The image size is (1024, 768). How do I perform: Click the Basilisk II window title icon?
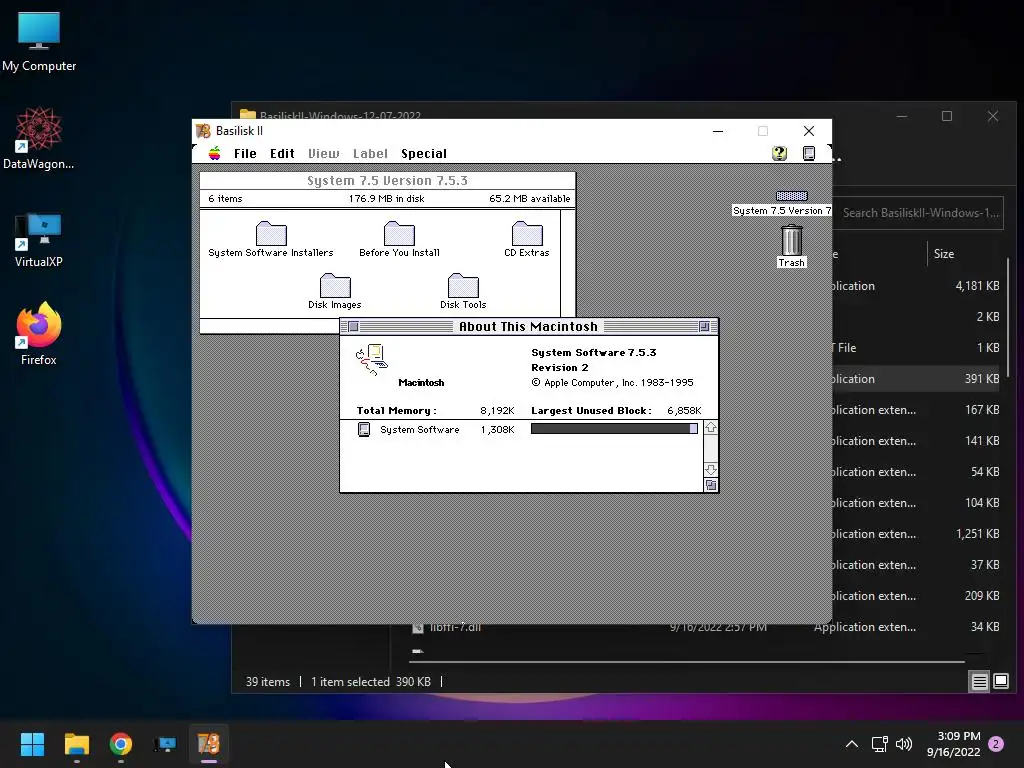click(203, 131)
